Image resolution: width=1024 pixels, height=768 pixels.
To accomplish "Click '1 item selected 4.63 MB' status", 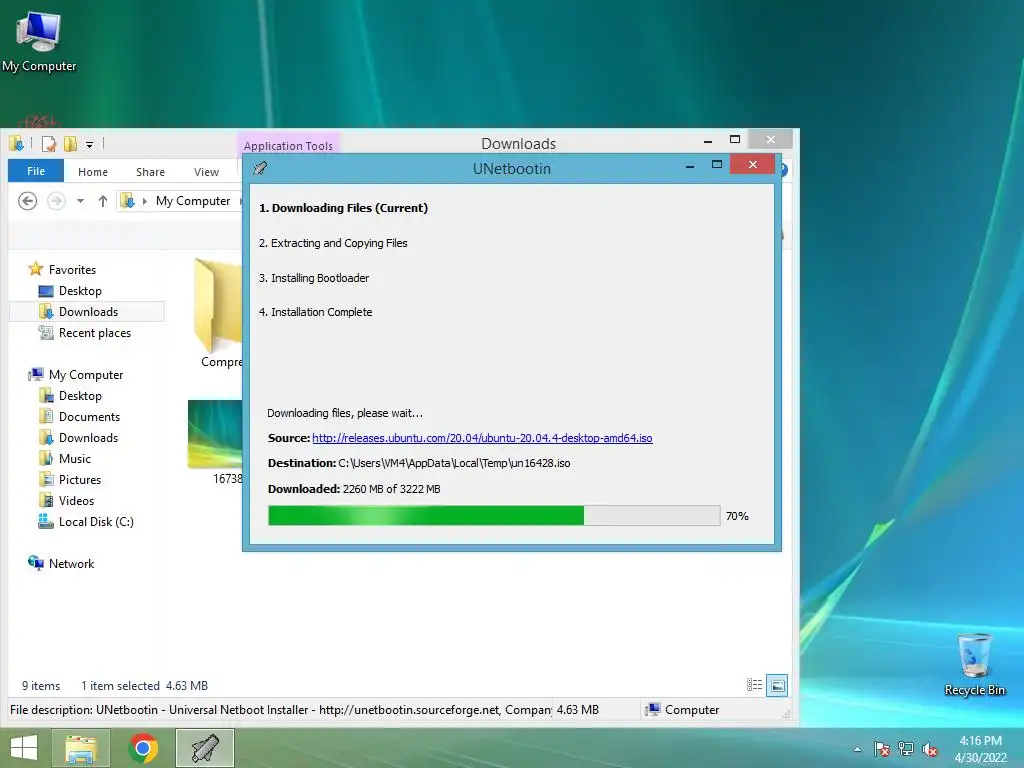I will [144, 686].
